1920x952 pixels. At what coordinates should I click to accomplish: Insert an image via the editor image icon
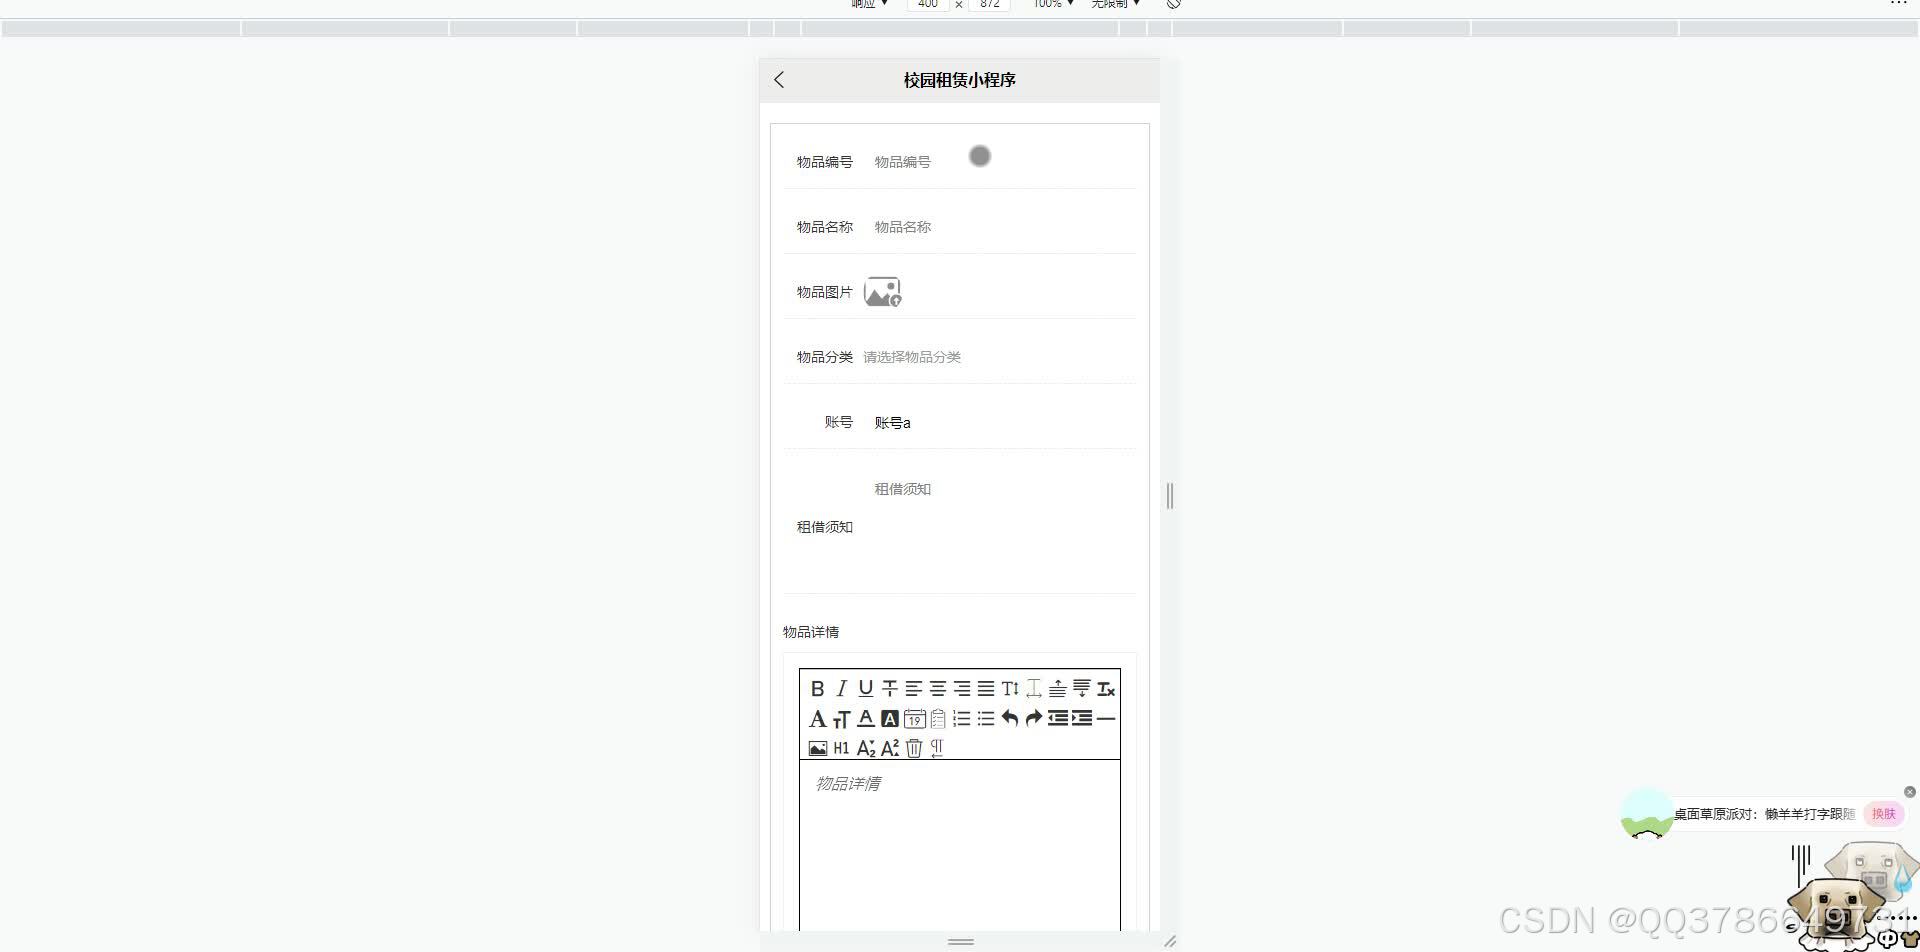click(x=817, y=748)
